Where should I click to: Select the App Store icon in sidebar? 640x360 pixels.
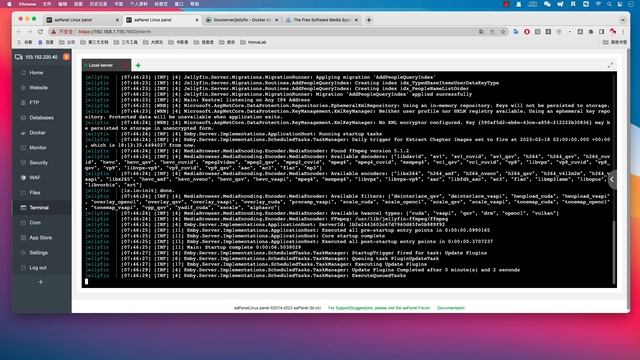[23, 238]
